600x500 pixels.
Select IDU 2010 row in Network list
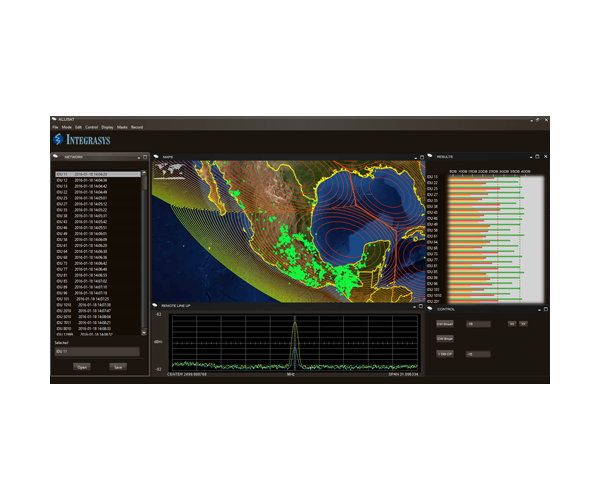coord(98,311)
